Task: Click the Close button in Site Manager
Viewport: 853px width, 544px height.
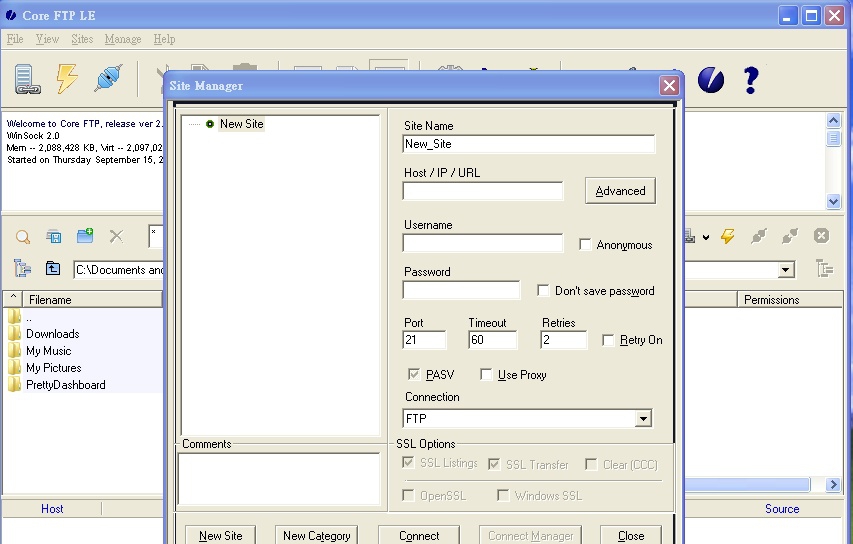Action: [x=631, y=535]
